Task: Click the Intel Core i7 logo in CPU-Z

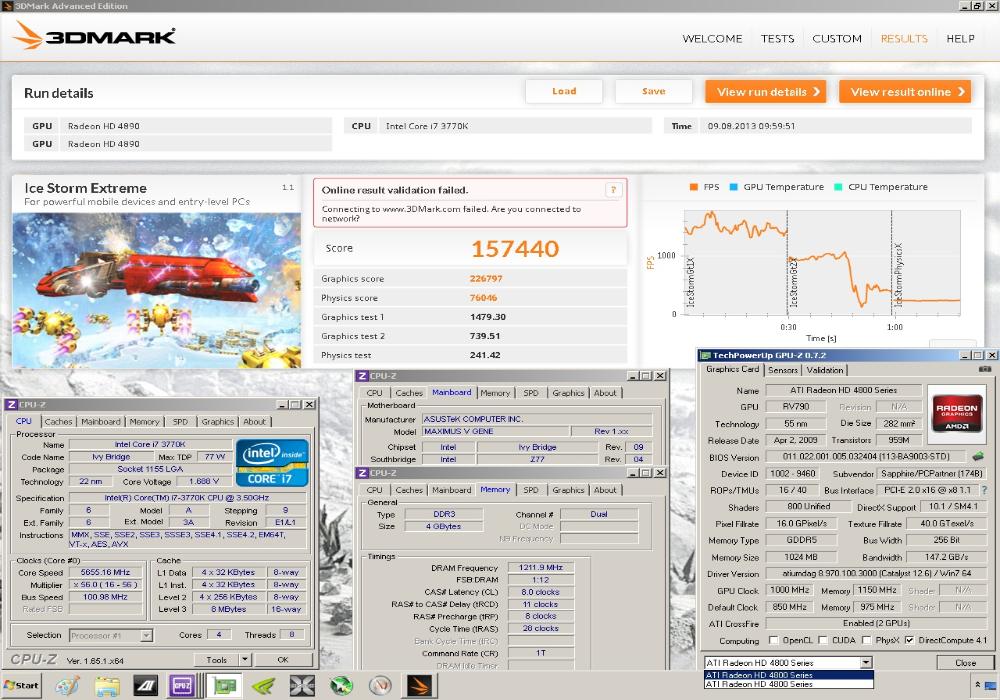Action: pos(272,463)
